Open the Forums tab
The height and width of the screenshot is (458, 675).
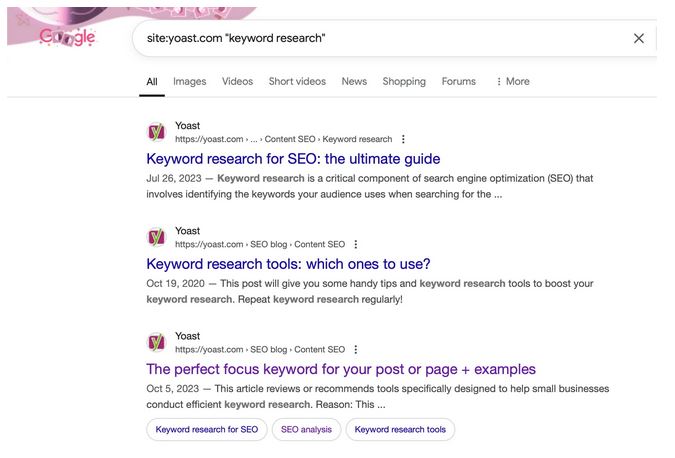(458, 81)
